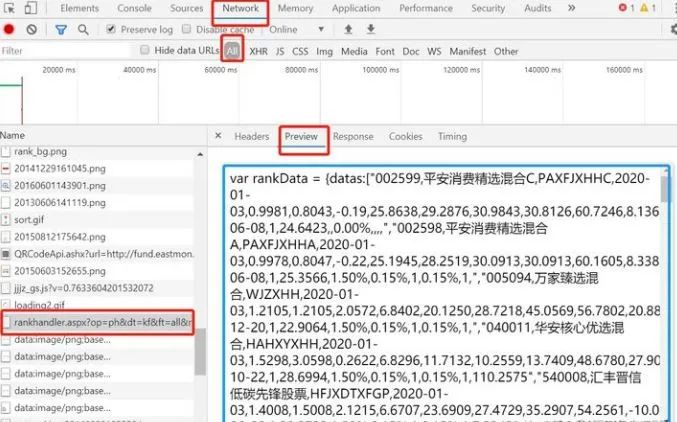
Task: Select the All filter type
Action: [x=232, y=51]
